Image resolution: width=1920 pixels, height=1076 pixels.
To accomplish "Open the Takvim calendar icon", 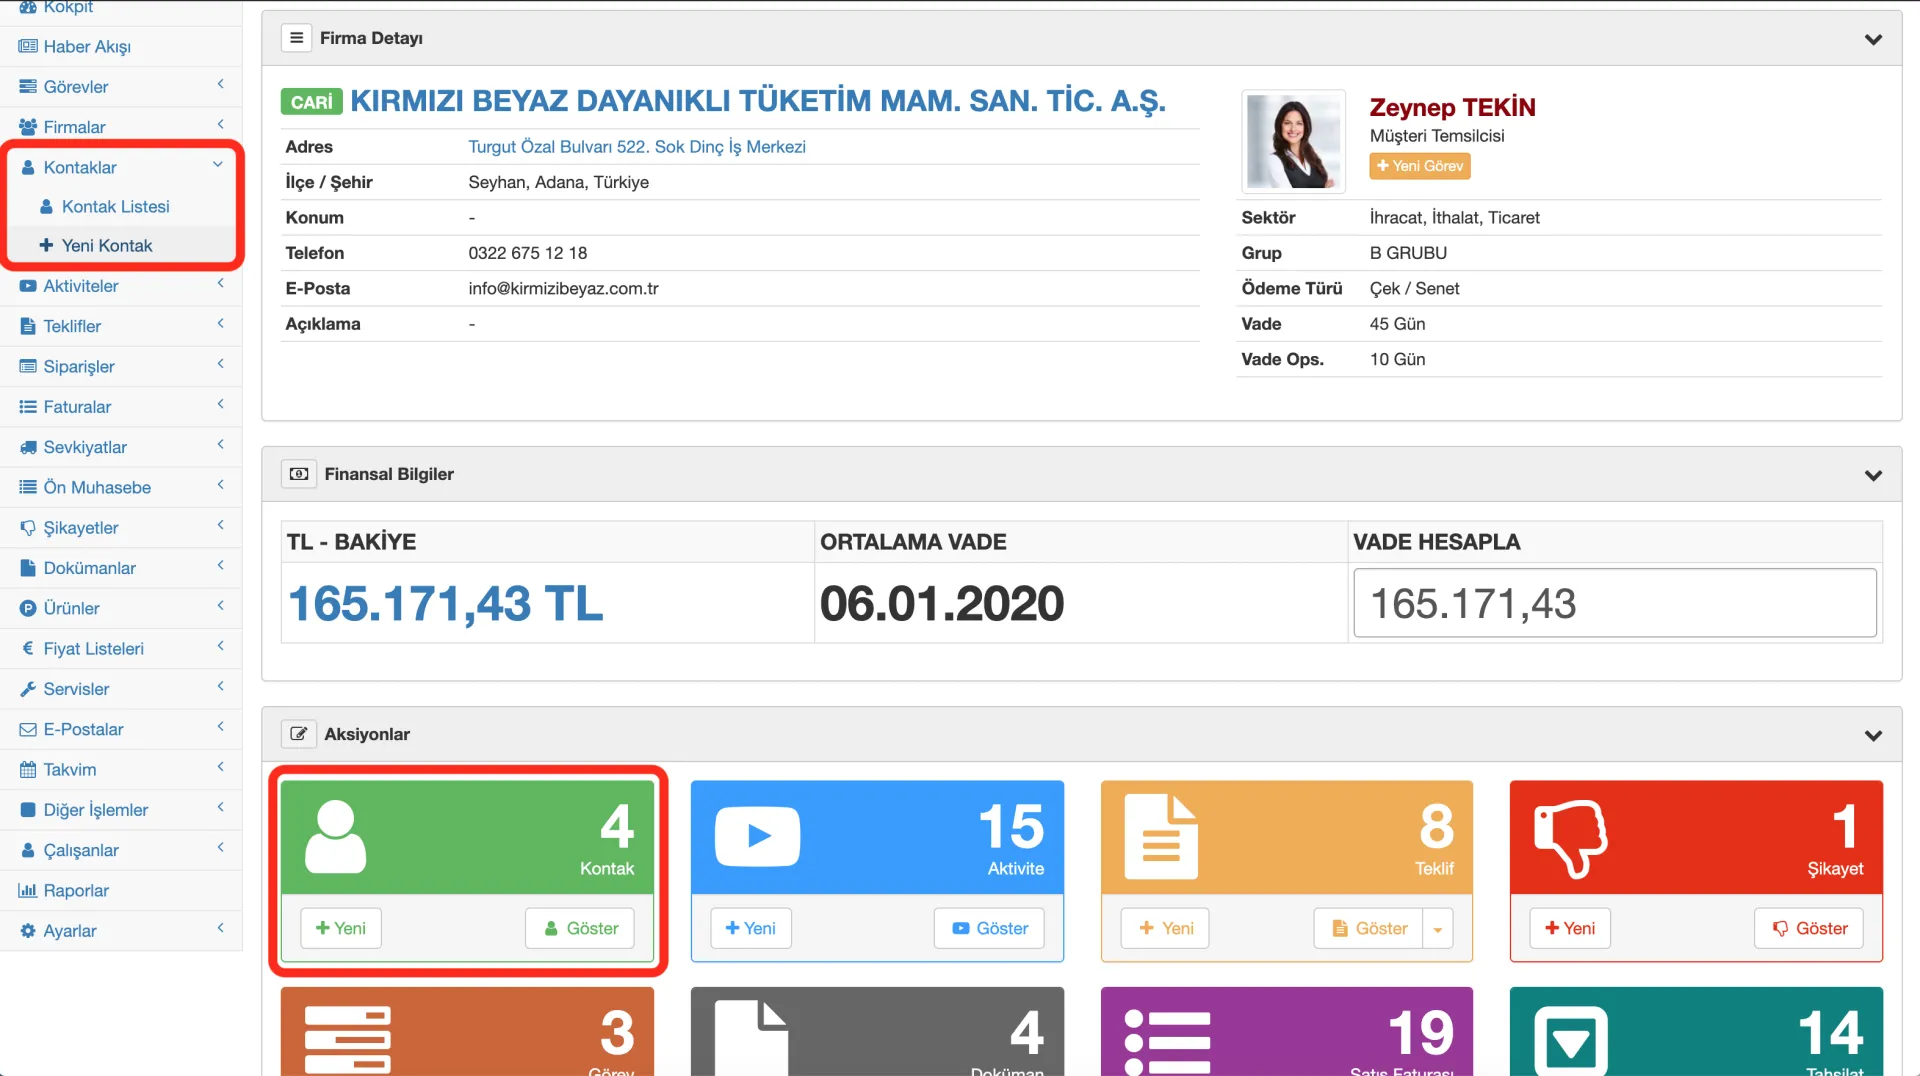I will [27, 769].
